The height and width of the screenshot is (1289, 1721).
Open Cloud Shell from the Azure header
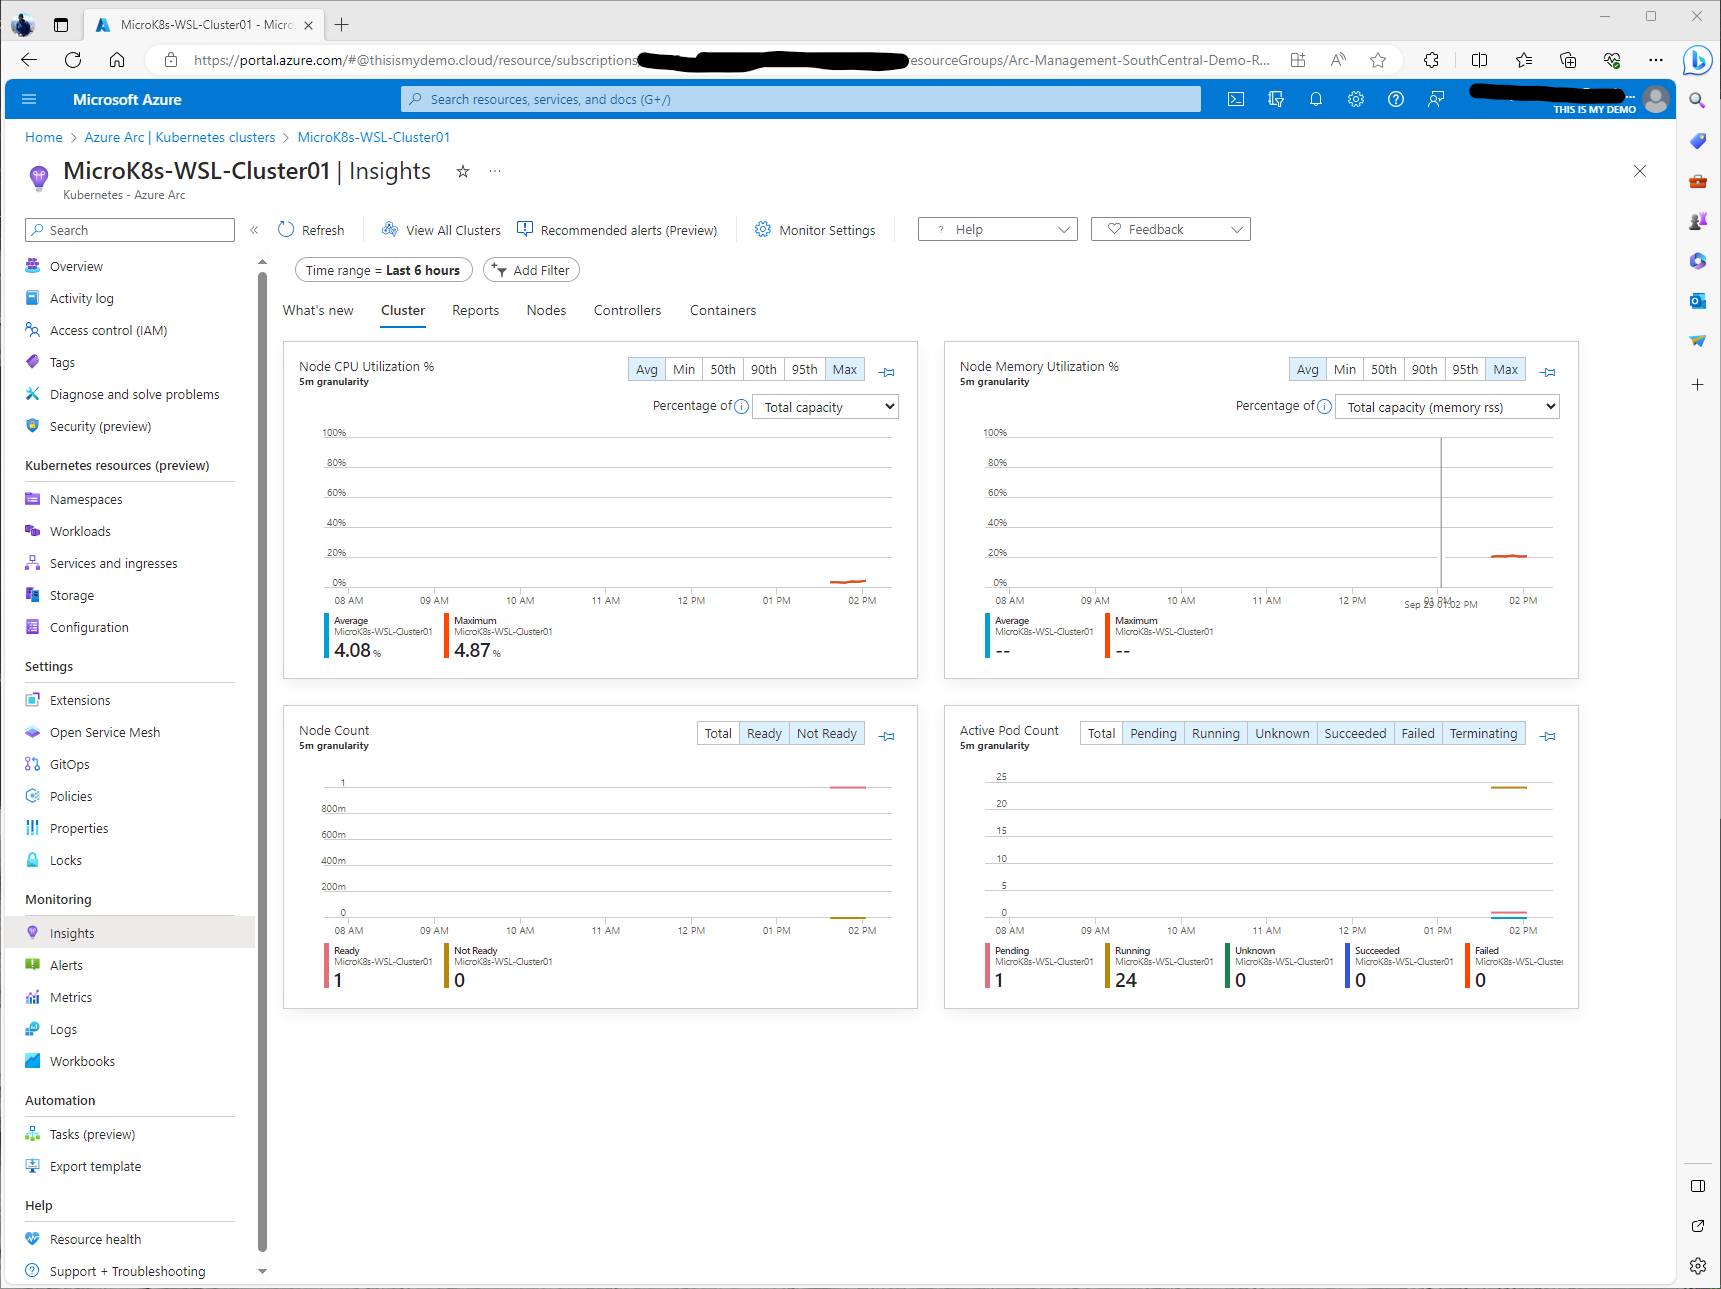1236,99
